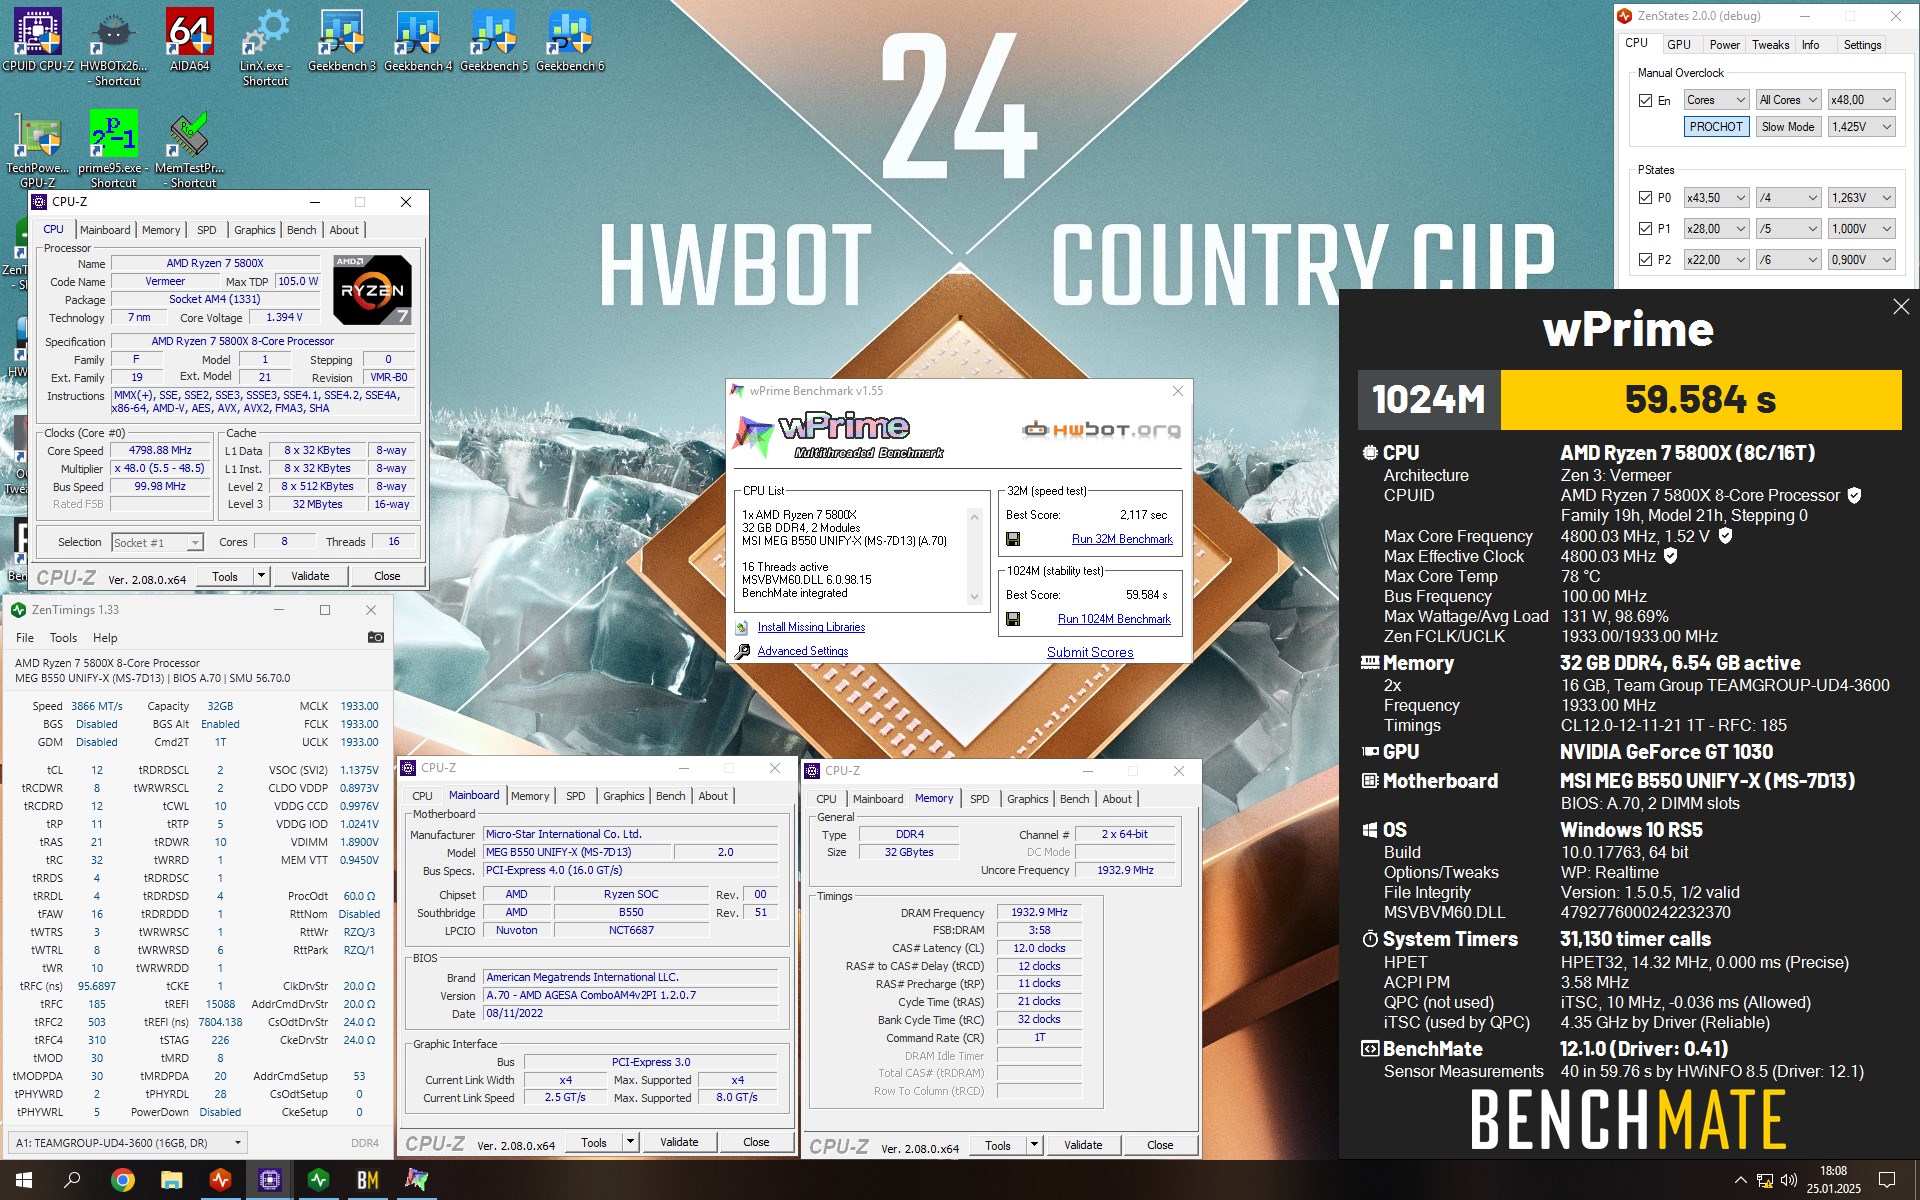1920x1200 pixels.
Task: Click the CPU List scrollbar in wPrime
Action: (x=975, y=557)
